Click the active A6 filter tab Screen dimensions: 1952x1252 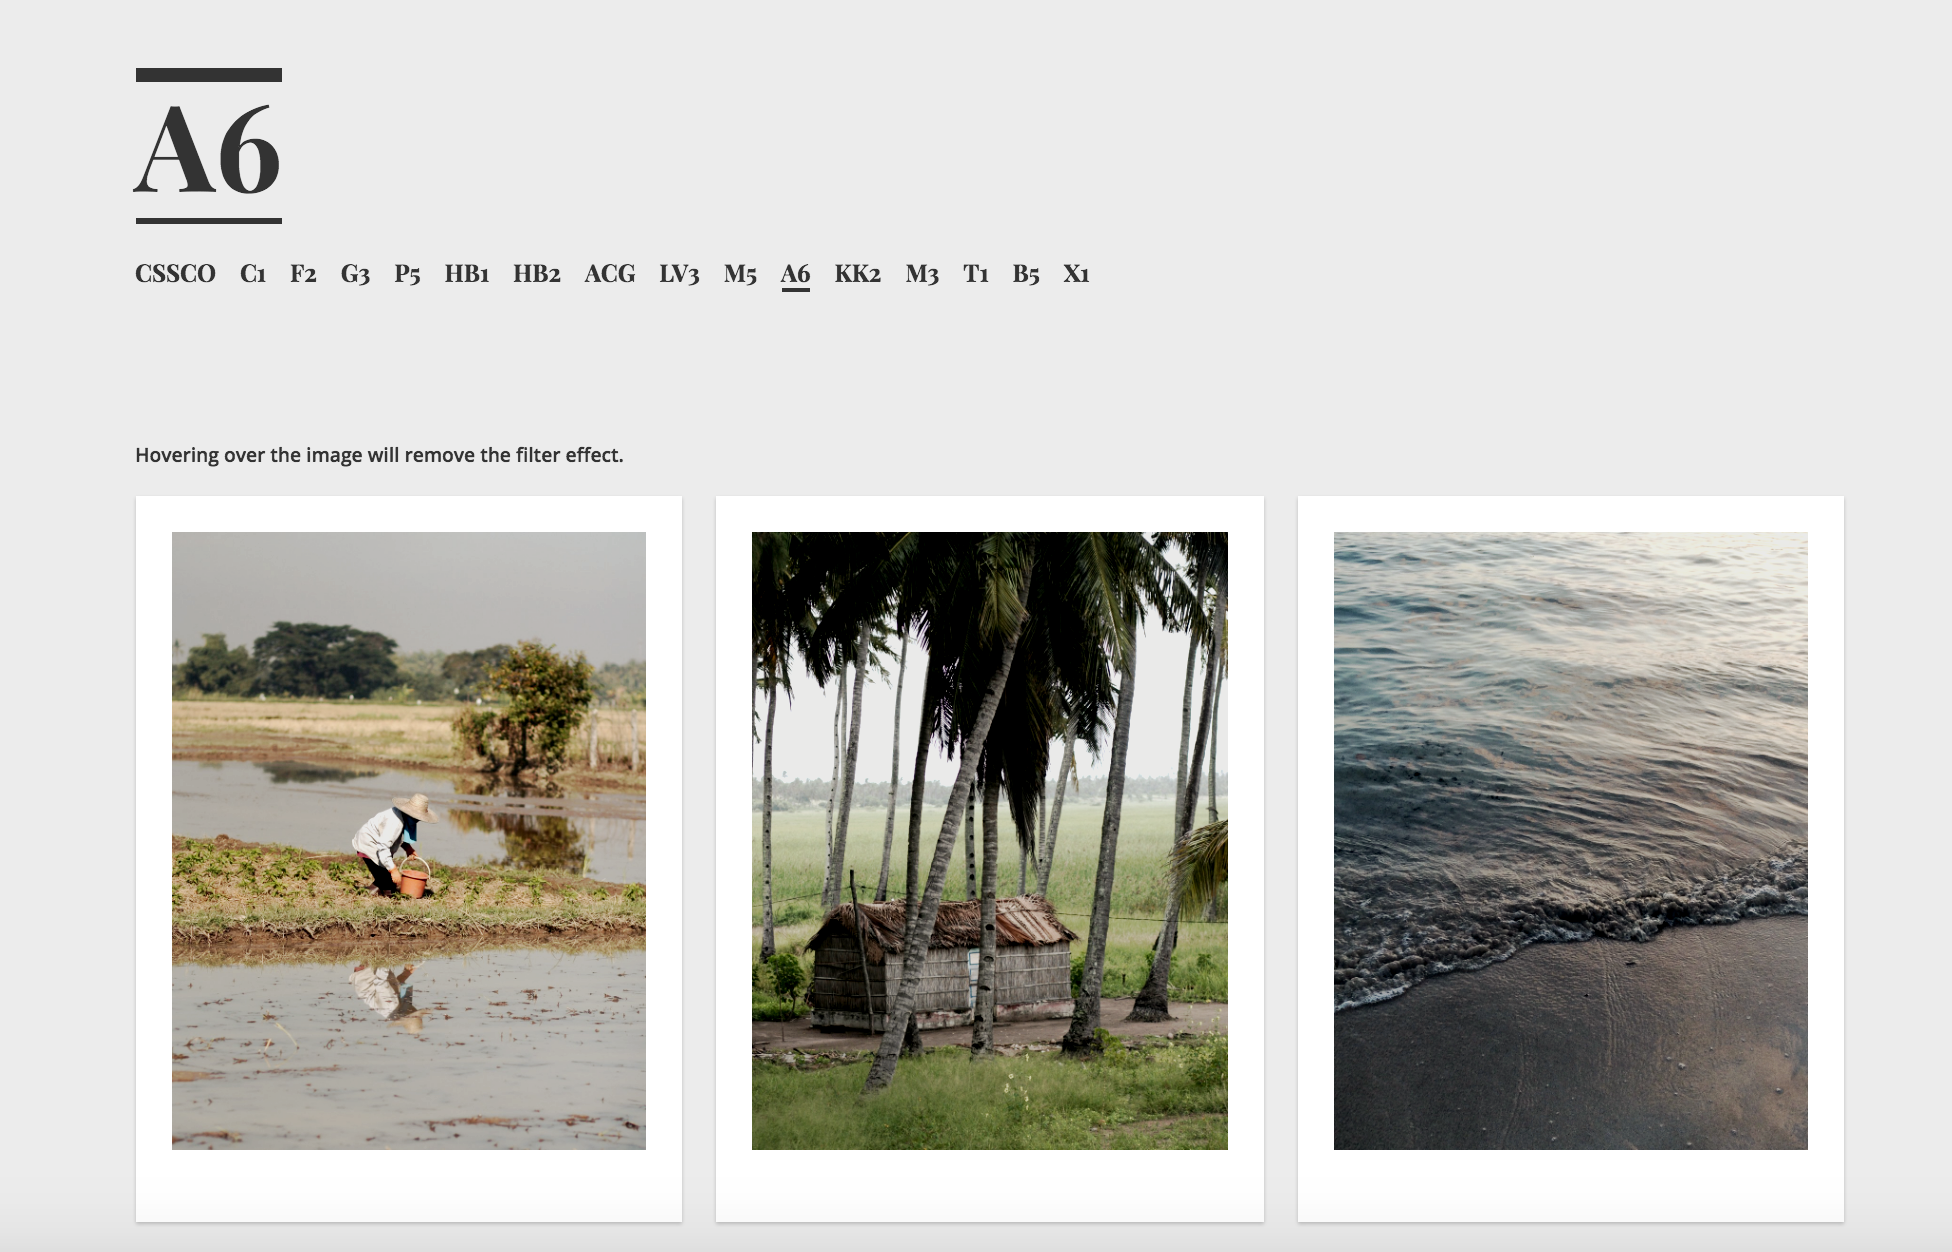(795, 274)
